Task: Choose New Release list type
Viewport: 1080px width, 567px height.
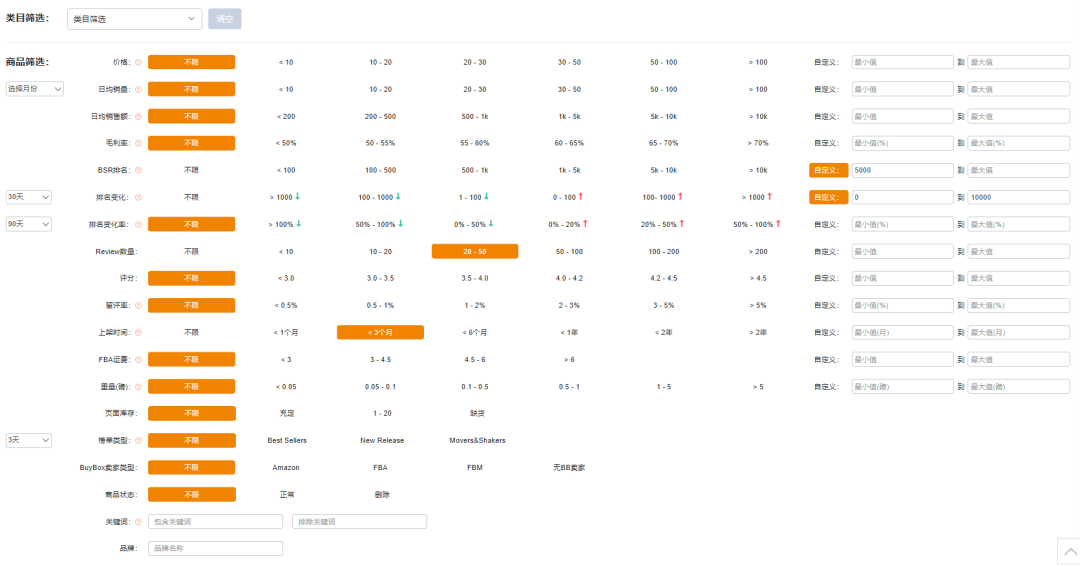Action: pos(382,440)
